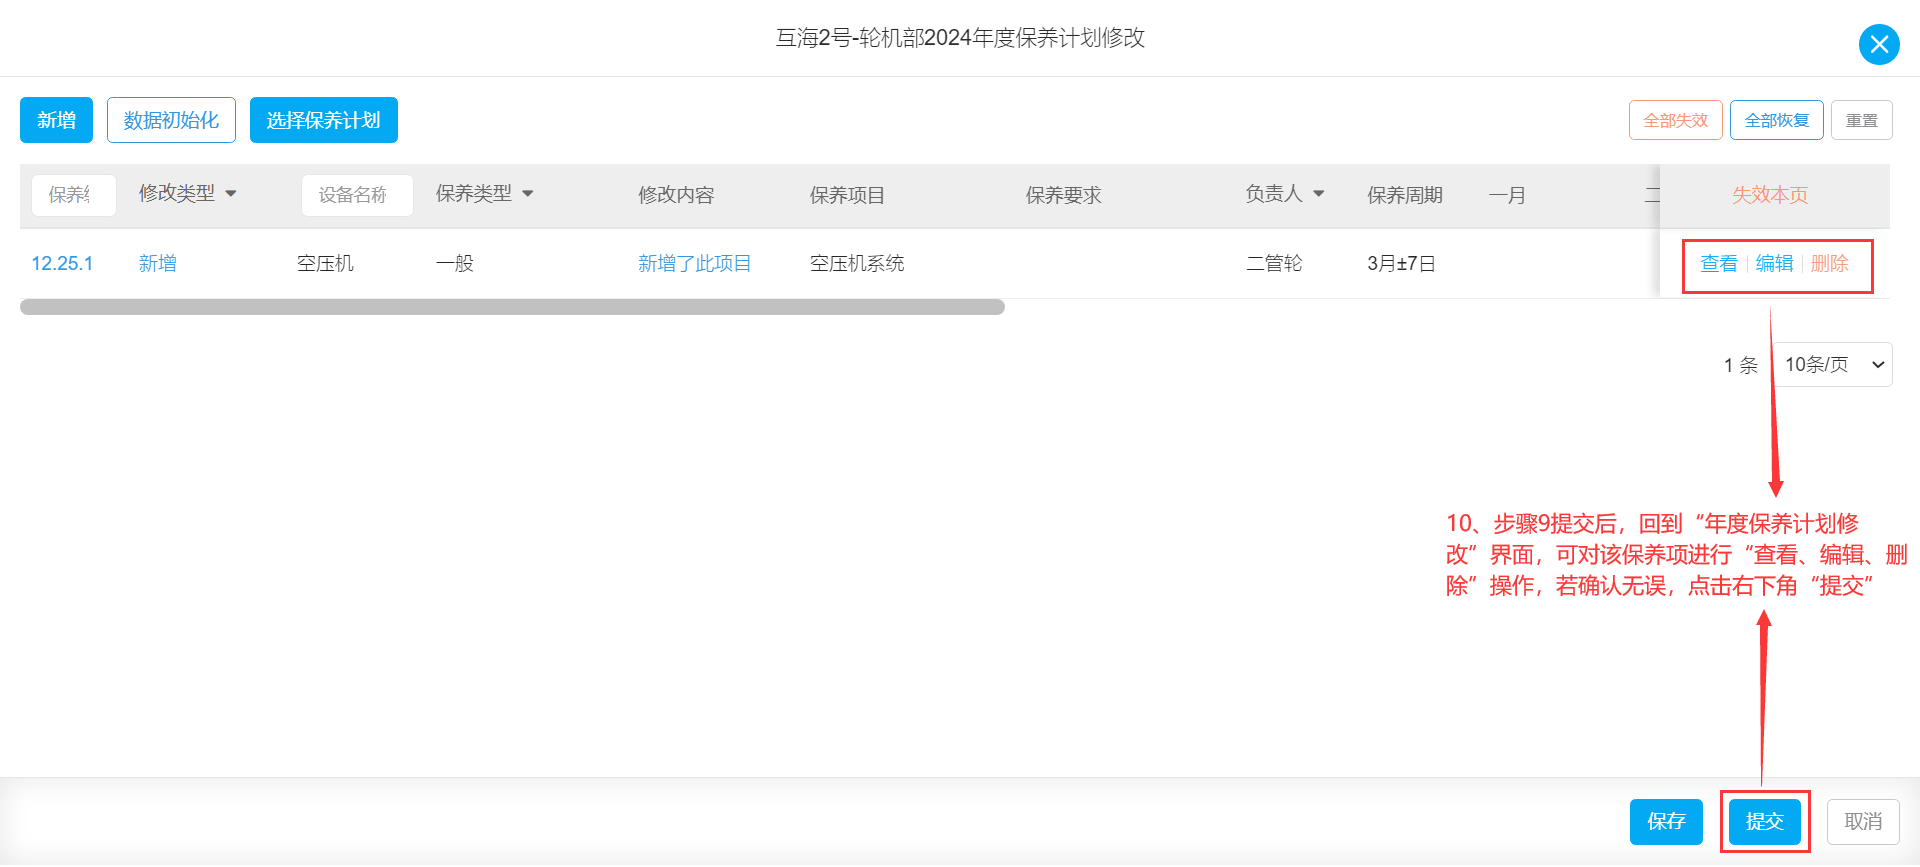Click the 数据初始化 button
The width and height of the screenshot is (1920, 867).
[x=171, y=120]
